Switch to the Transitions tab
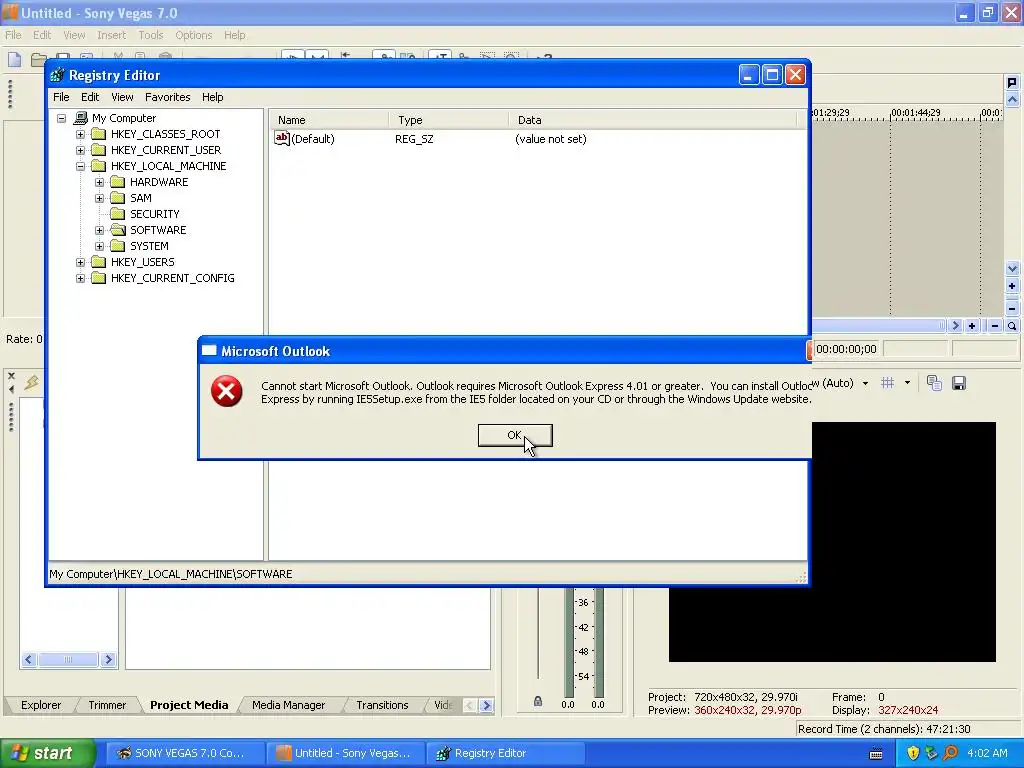Screen dimensions: 1024x768 point(382,705)
